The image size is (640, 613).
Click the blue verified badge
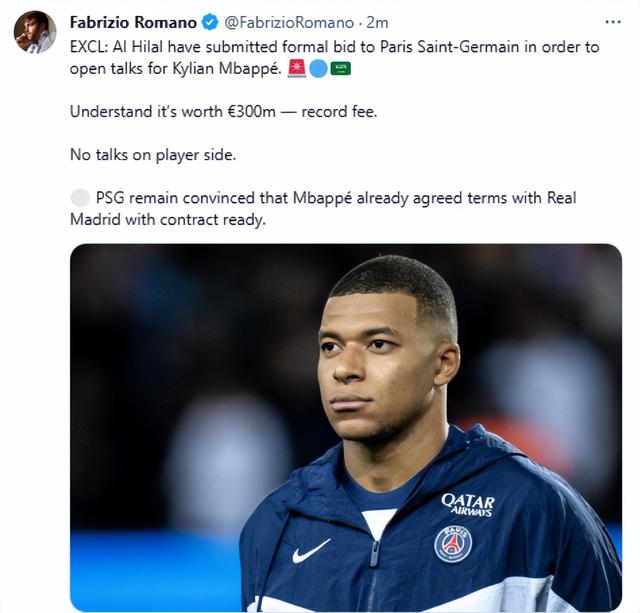click(x=210, y=22)
